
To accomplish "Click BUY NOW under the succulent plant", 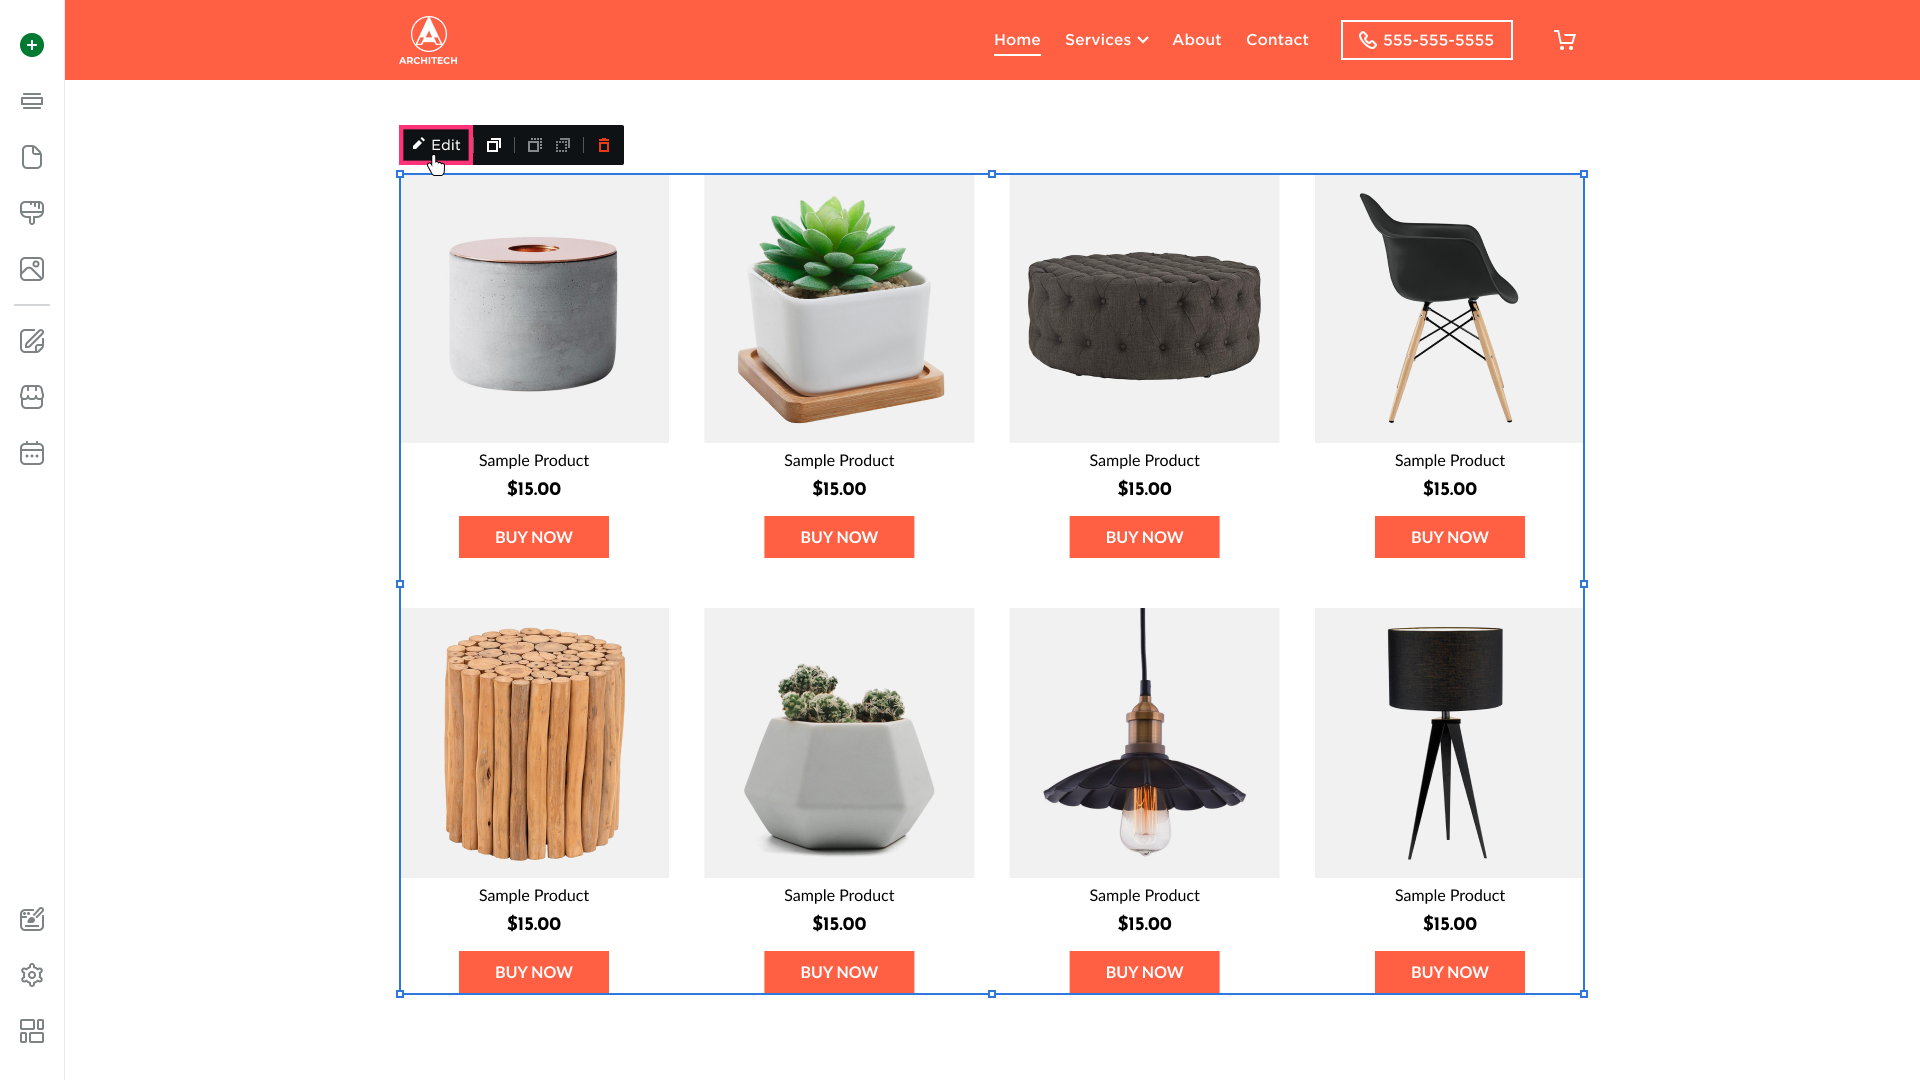I will pos(839,537).
